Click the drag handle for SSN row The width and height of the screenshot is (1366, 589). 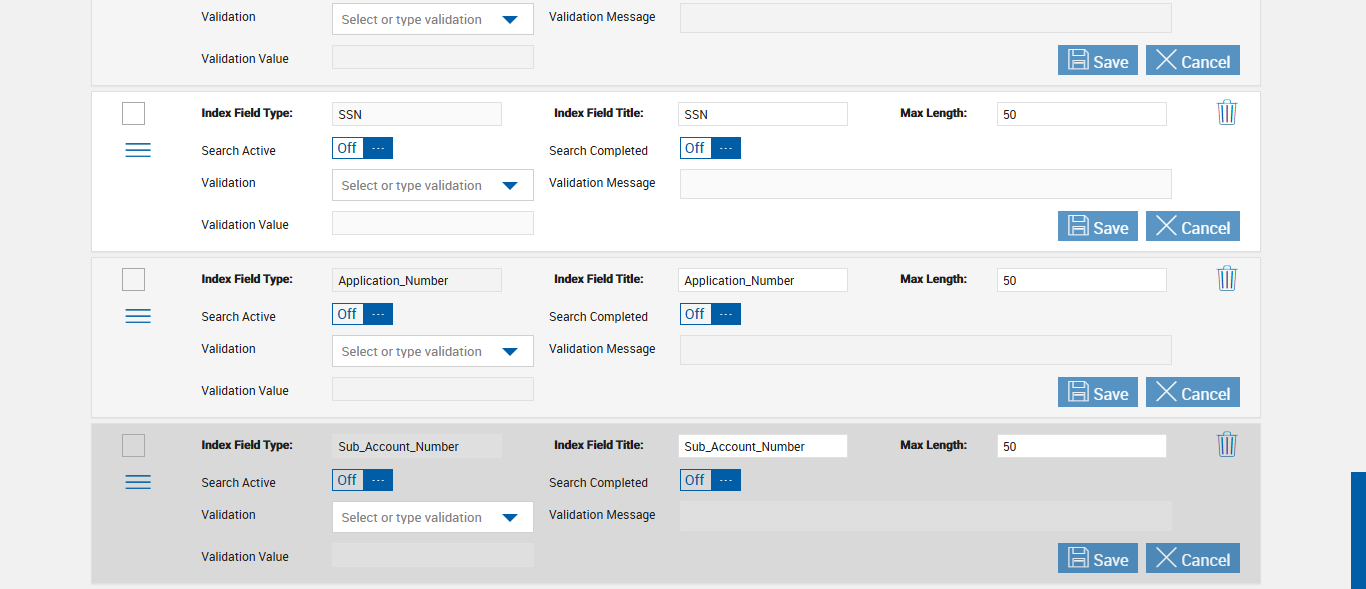click(x=138, y=150)
